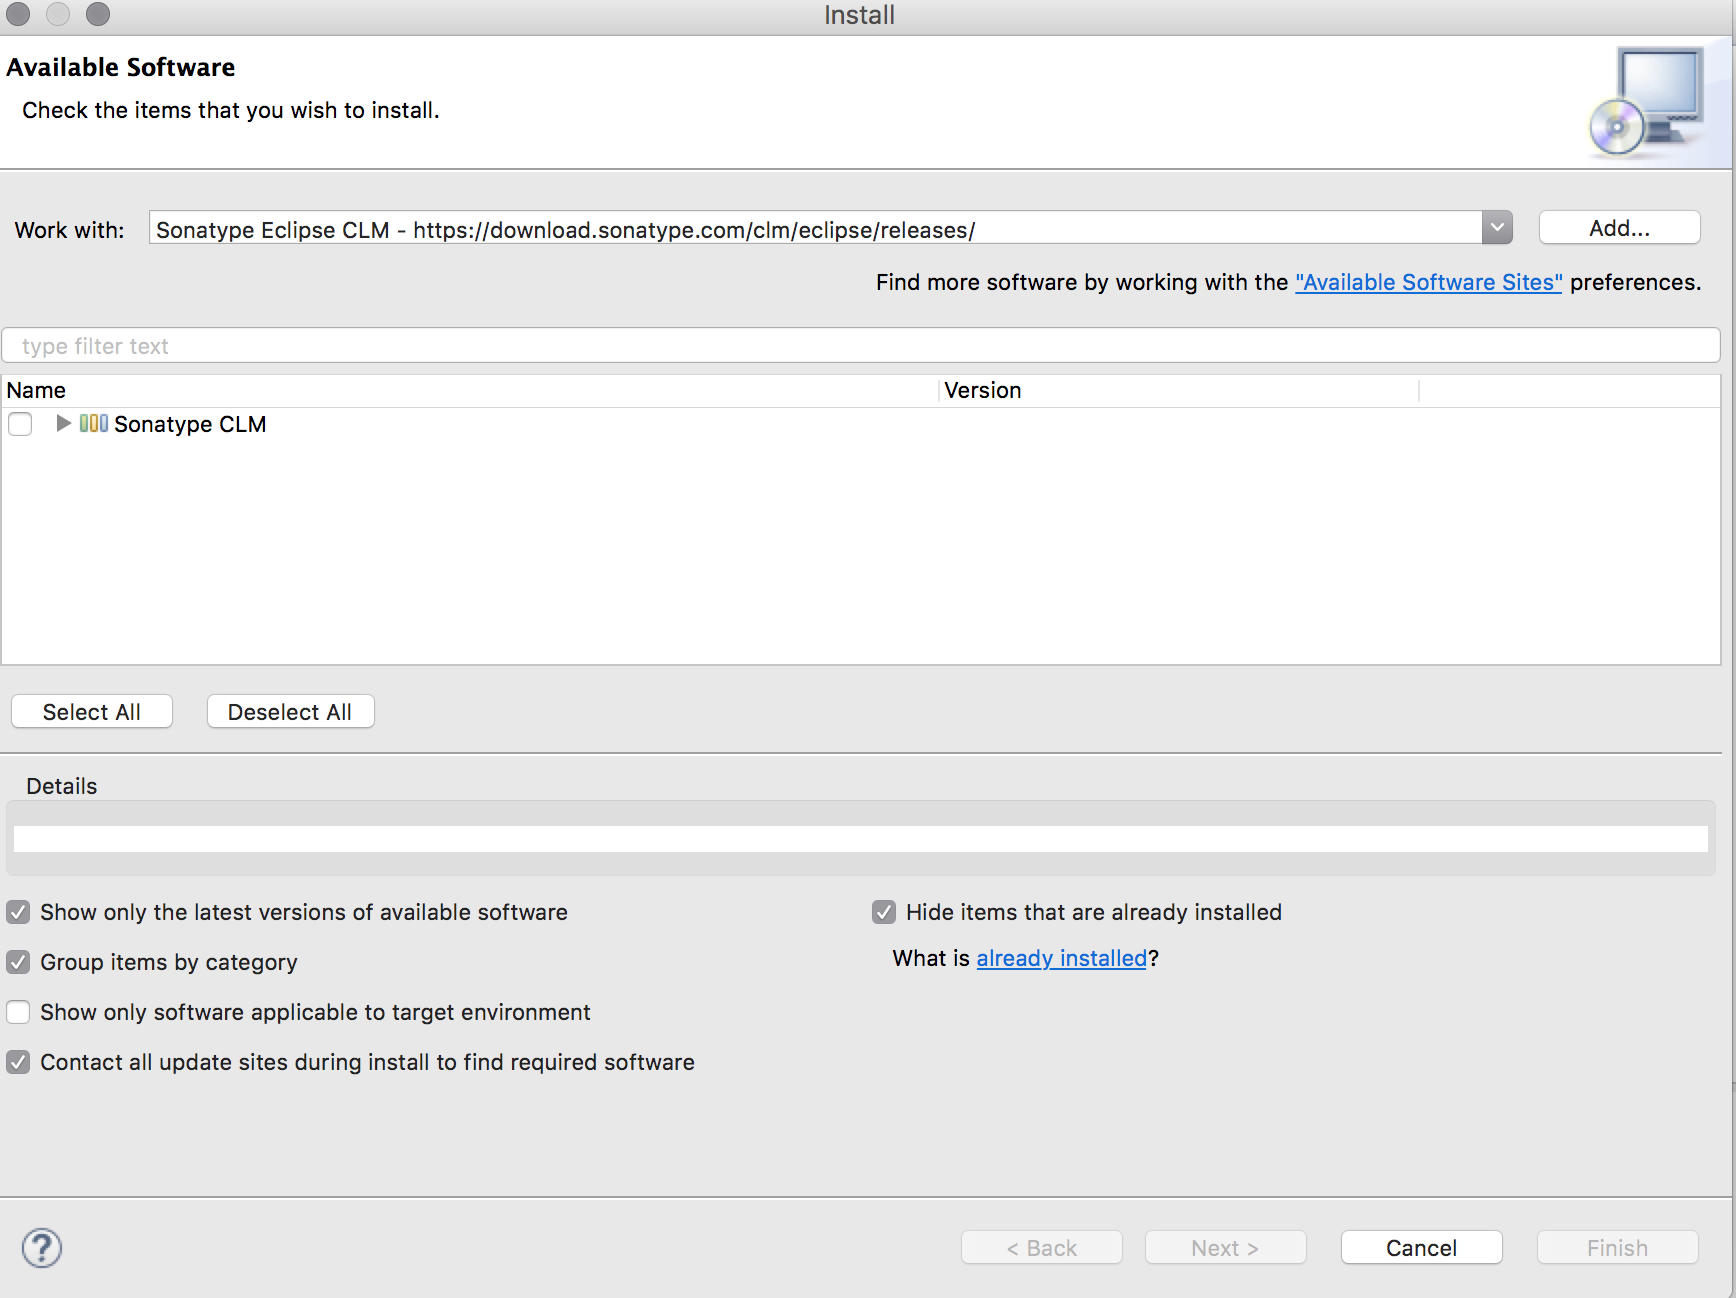Toggle Hide items that are already installed
Viewport: 1736px width, 1298px height.
(x=884, y=912)
